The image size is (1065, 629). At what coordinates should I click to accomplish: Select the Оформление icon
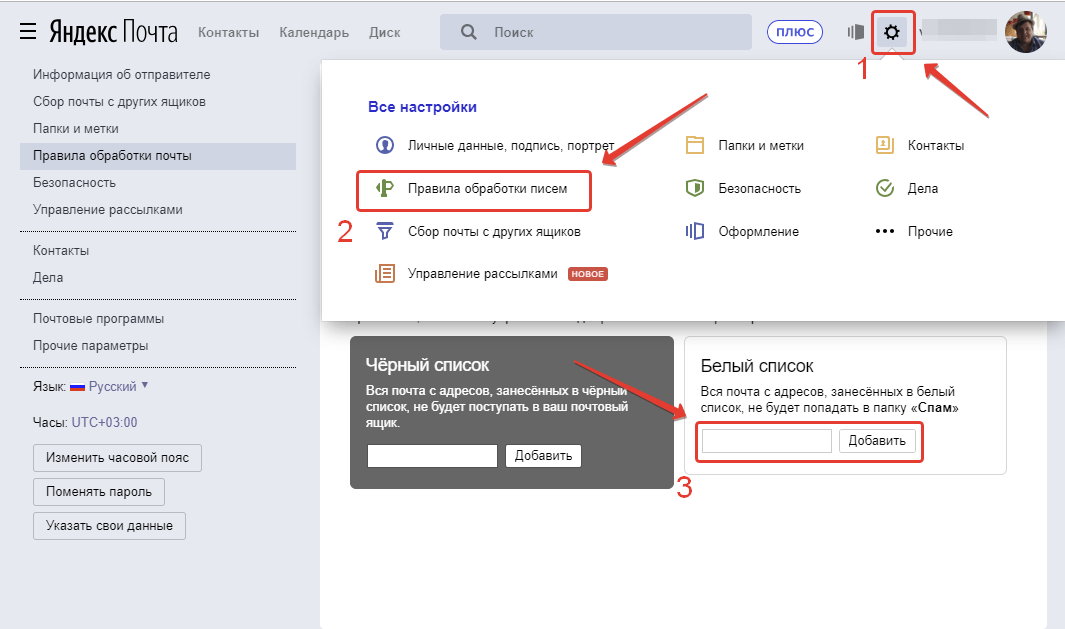(x=694, y=231)
